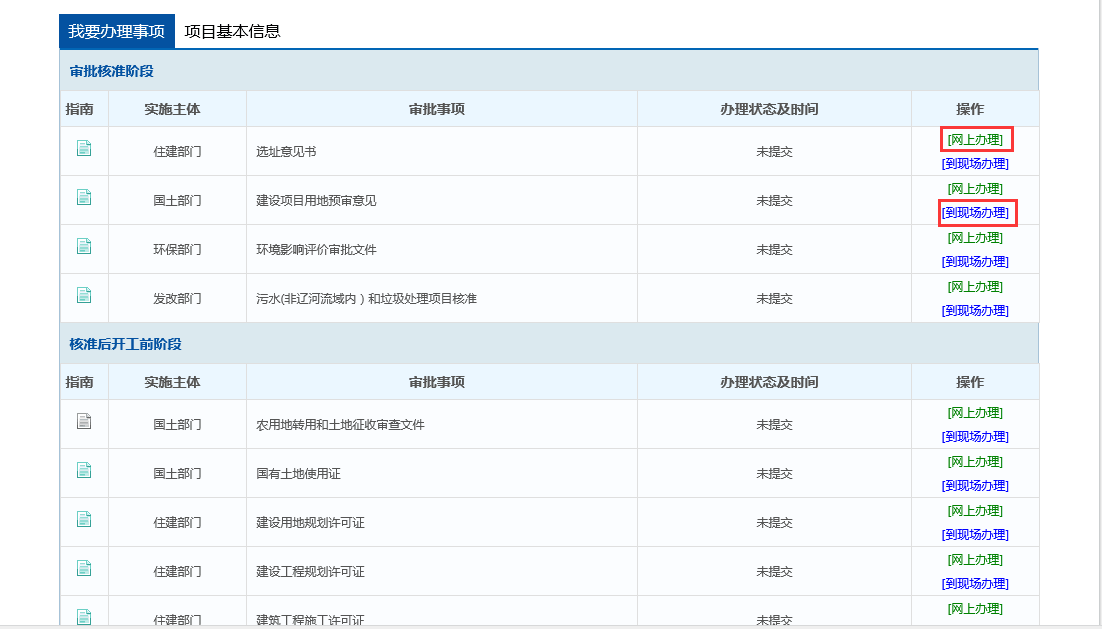Click 到现场办理 for 建设用地规划许可证
Viewport: 1102px width, 629px height.
pos(975,535)
